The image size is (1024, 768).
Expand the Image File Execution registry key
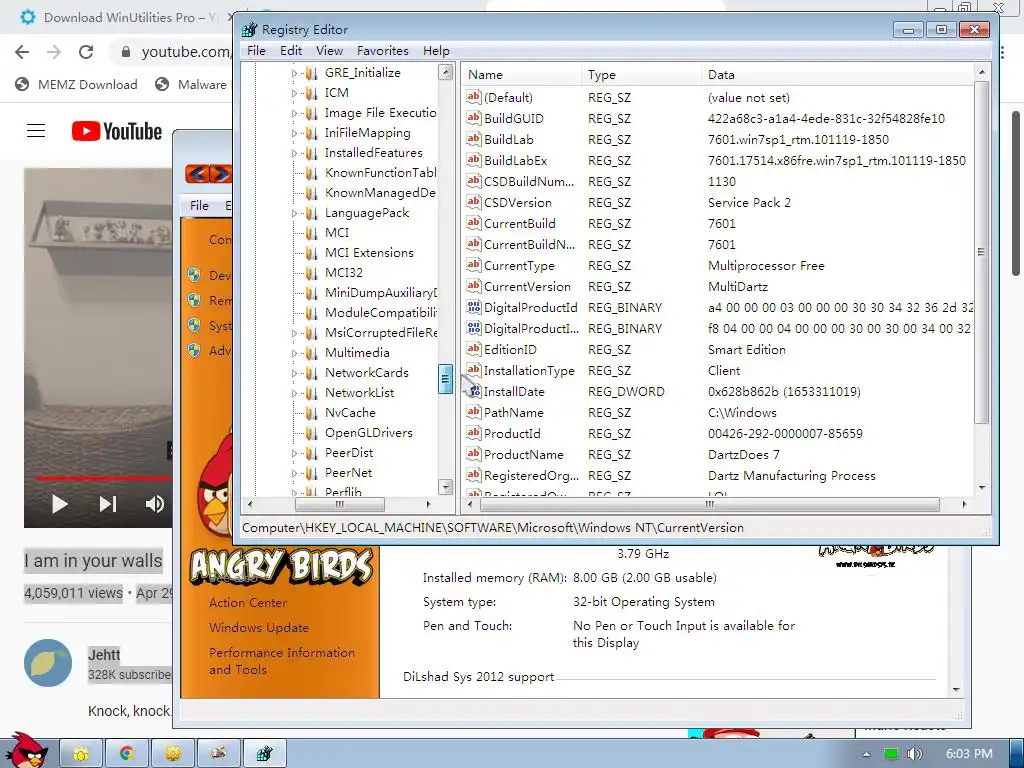click(x=294, y=113)
